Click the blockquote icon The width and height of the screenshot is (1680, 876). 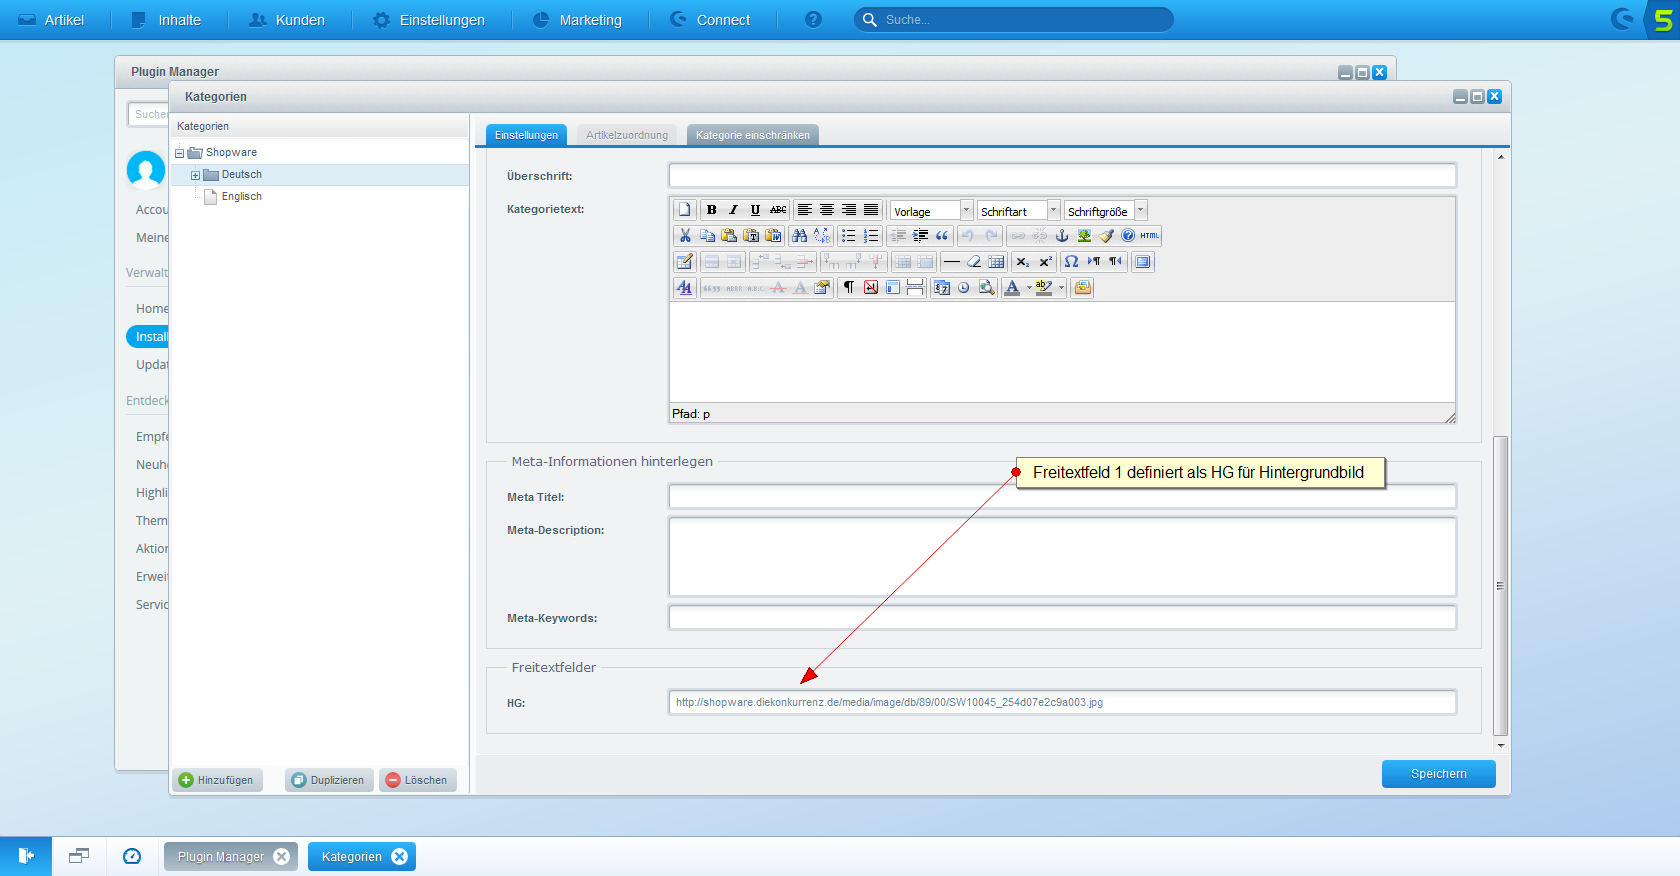pyautogui.click(x=942, y=236)
